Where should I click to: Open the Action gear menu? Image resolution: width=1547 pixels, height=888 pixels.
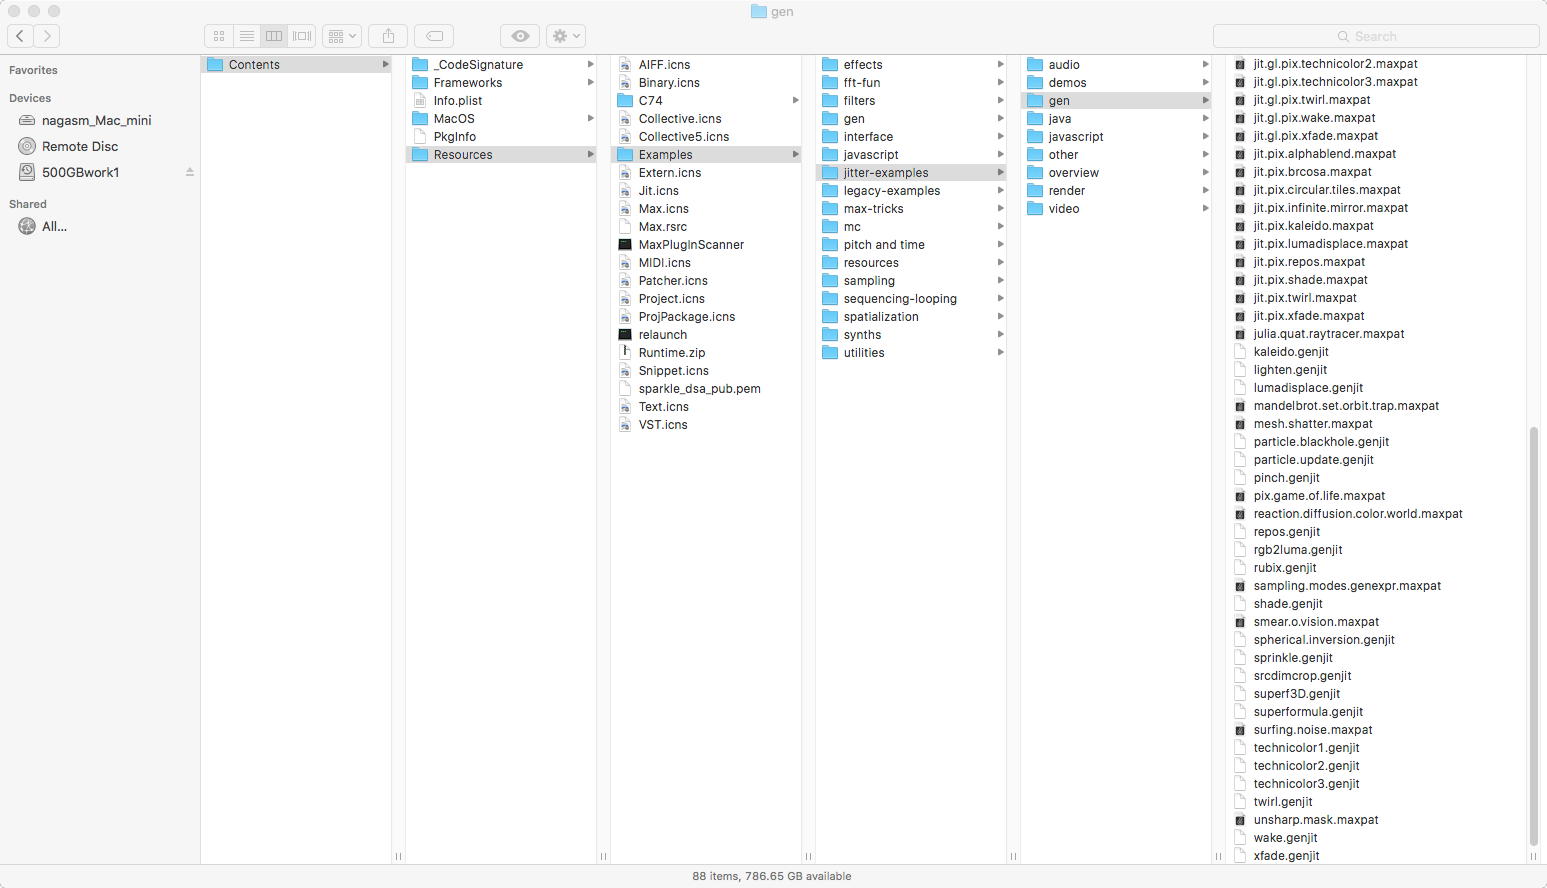tap(565, 36)
